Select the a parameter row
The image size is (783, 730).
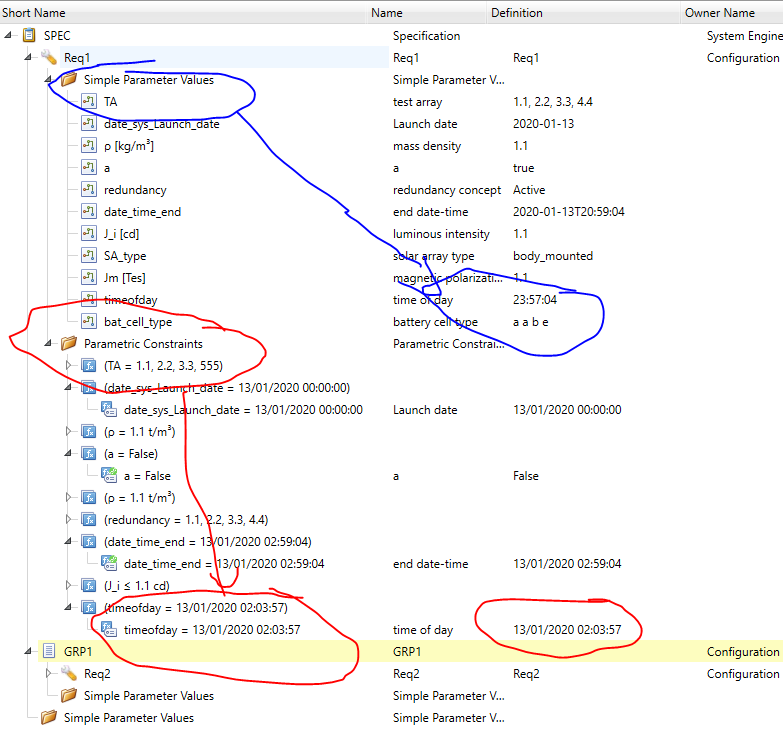[107, 168]
